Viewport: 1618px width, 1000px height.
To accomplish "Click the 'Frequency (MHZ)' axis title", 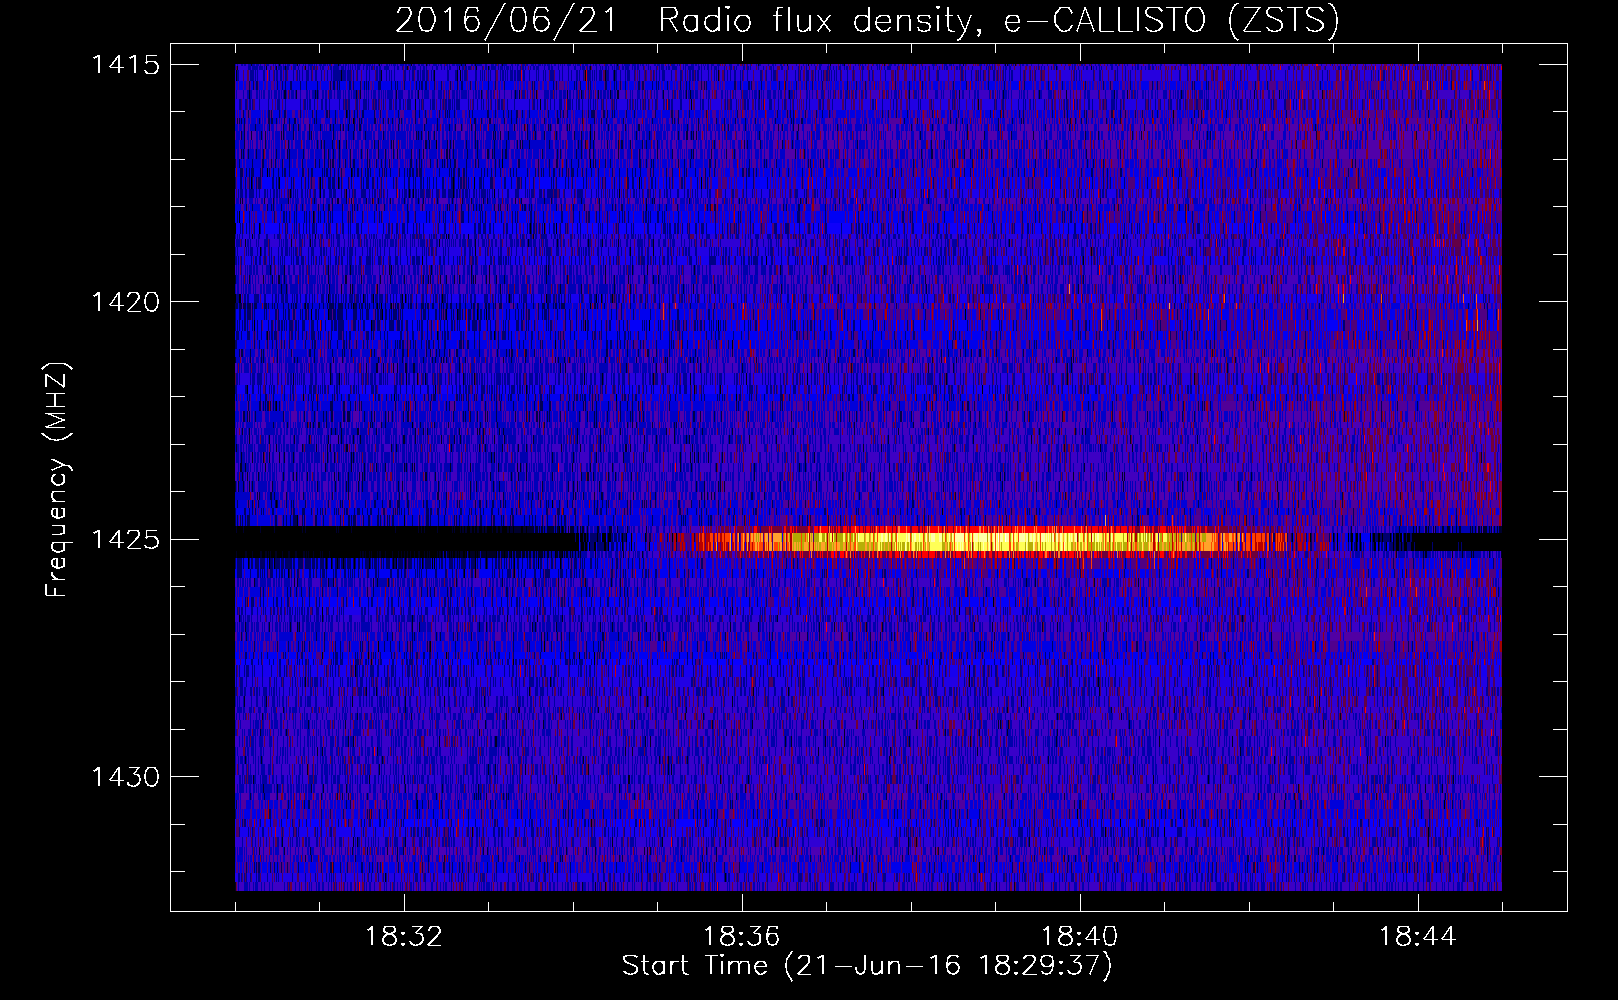I will [x=58, y=480].
